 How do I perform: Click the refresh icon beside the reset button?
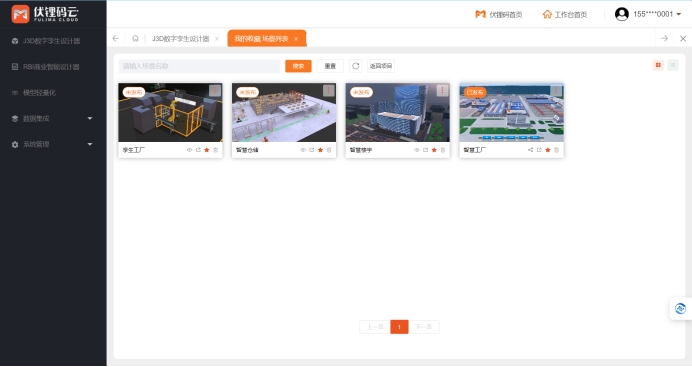[356, 66]
